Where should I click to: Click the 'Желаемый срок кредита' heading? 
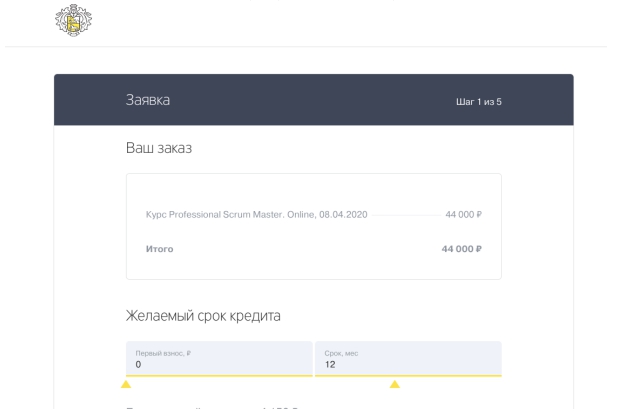(203, 316)
